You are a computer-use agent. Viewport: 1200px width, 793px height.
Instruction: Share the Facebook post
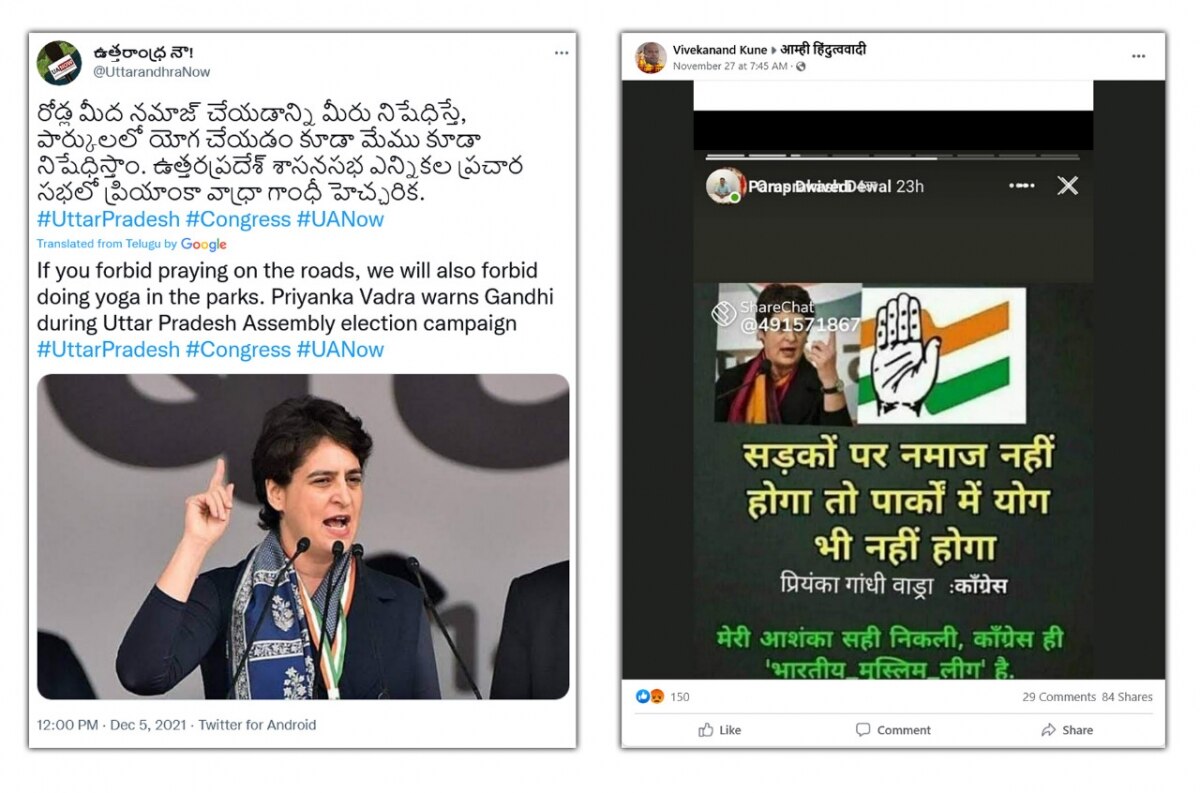[1067, 730]
